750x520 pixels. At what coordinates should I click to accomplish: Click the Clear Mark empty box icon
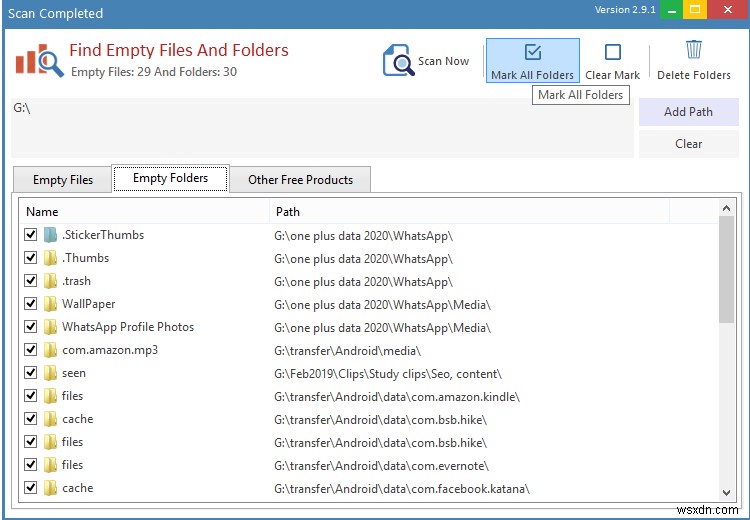click(613, 52)
